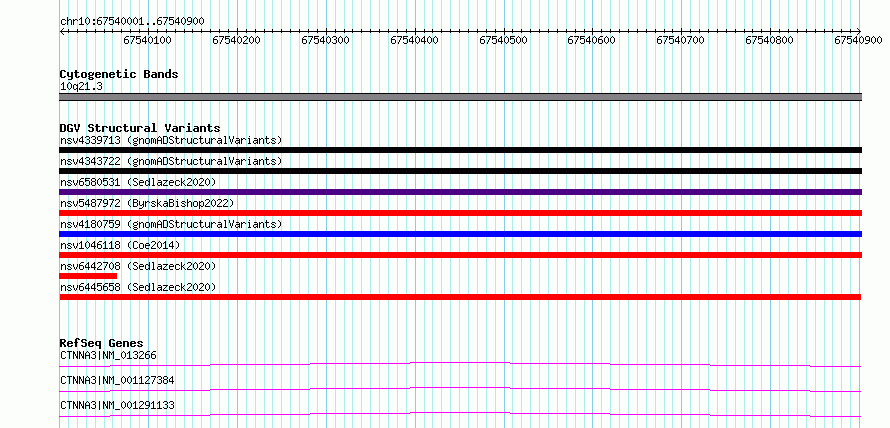Click ruler tick label 67540200
The image size is (890, 428).
point(237,40)
